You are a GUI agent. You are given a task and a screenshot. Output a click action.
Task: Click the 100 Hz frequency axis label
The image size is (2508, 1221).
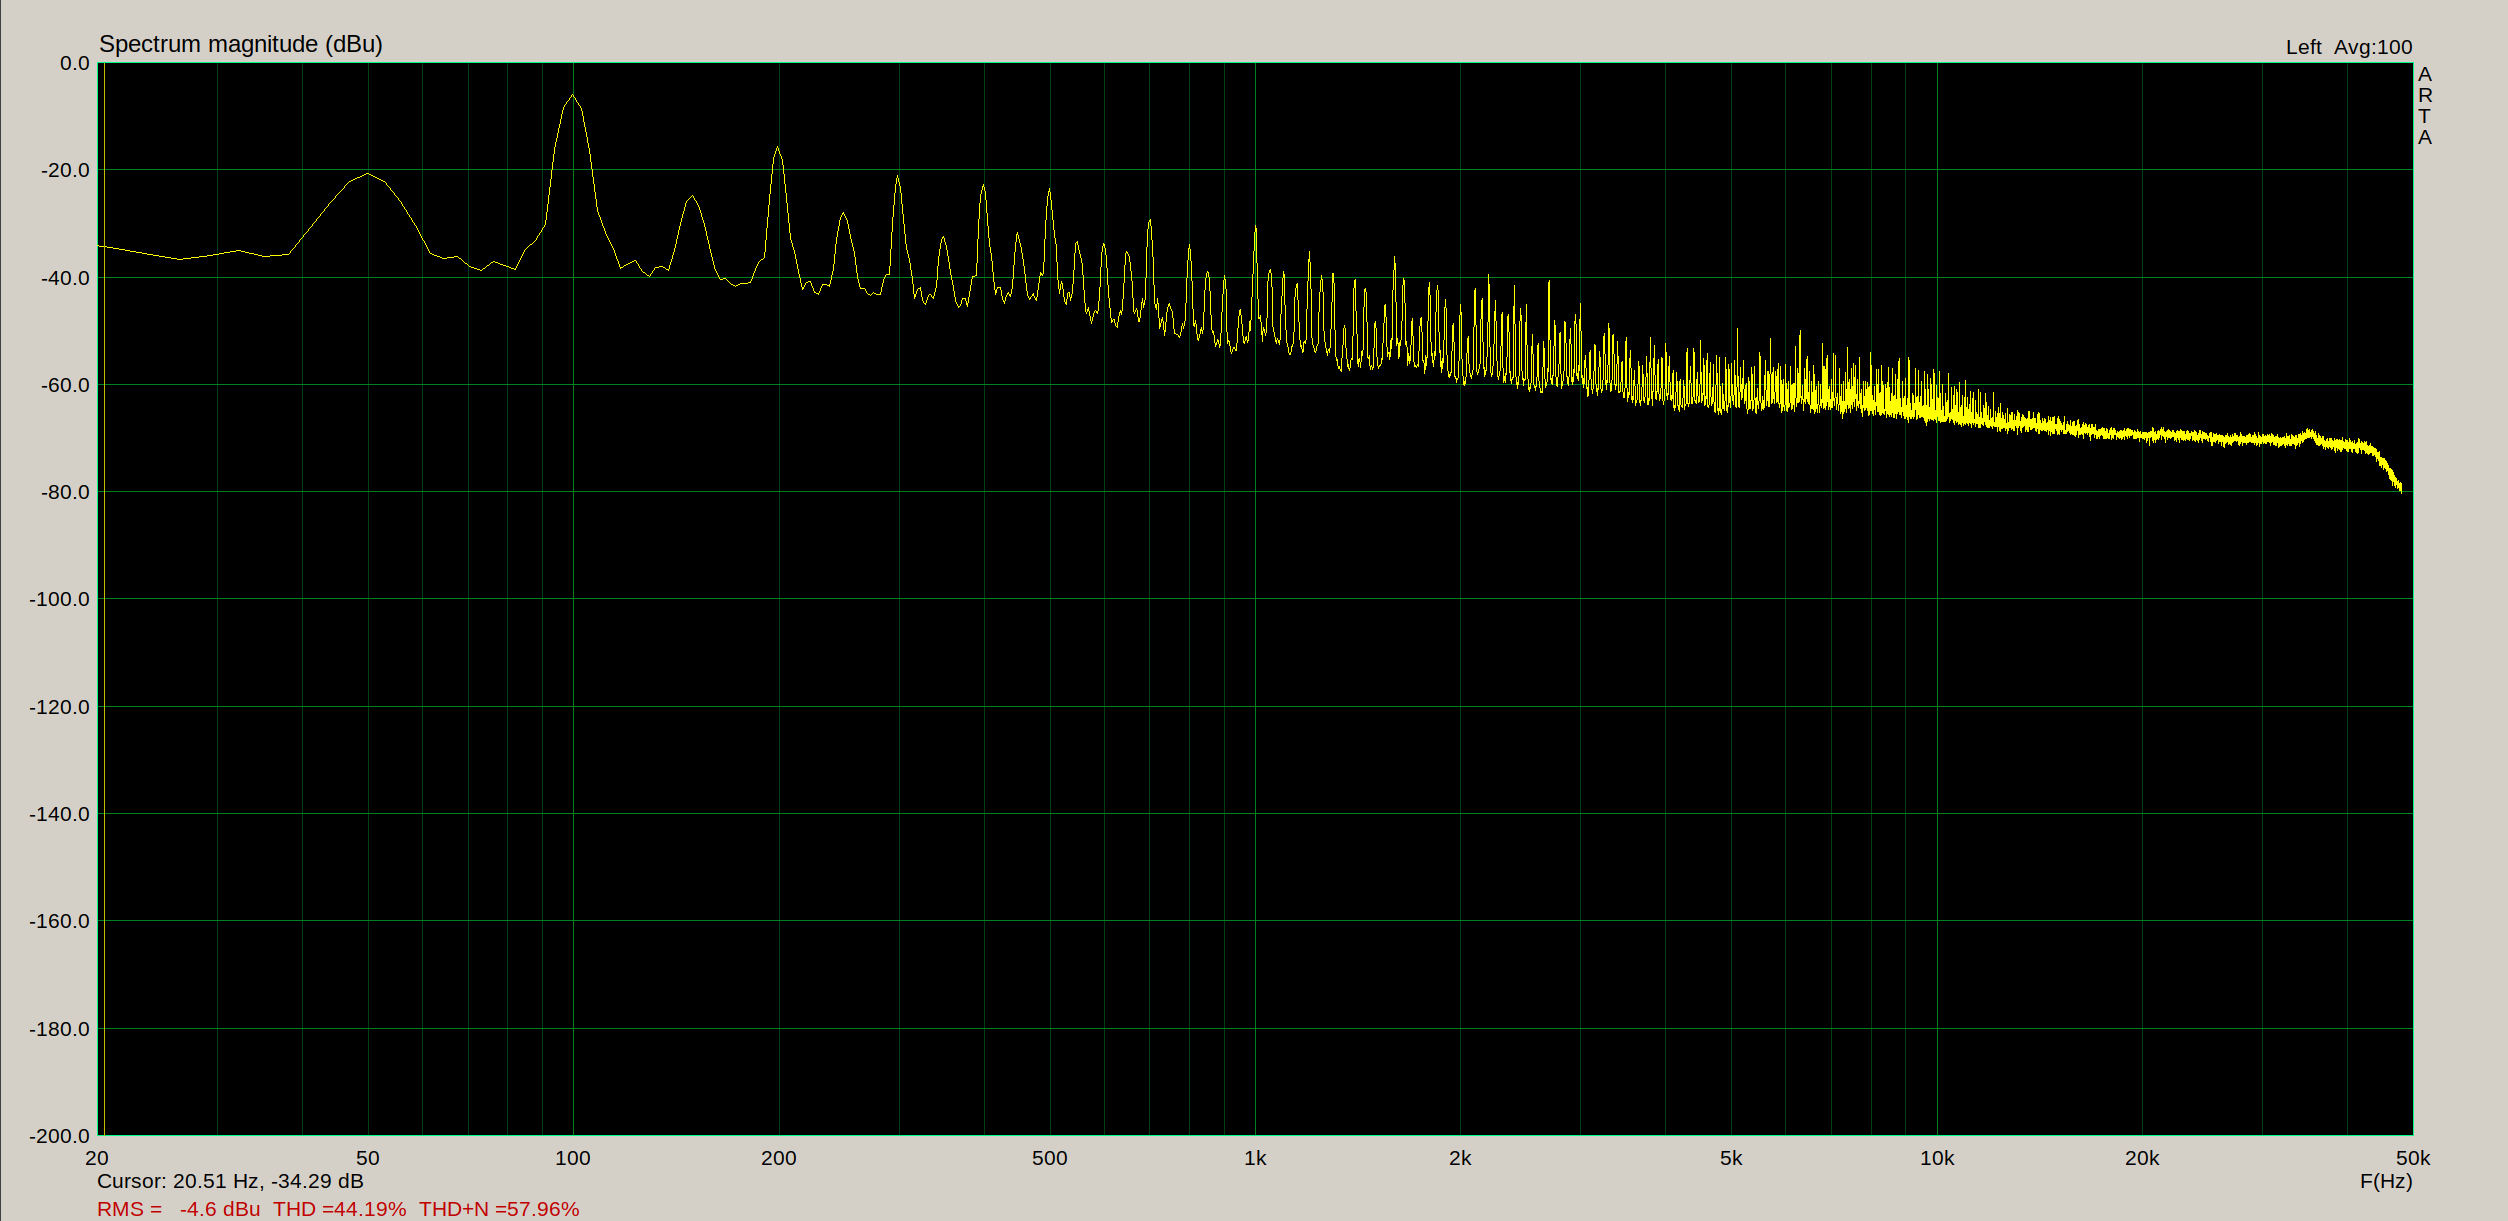pos(573,1158)
